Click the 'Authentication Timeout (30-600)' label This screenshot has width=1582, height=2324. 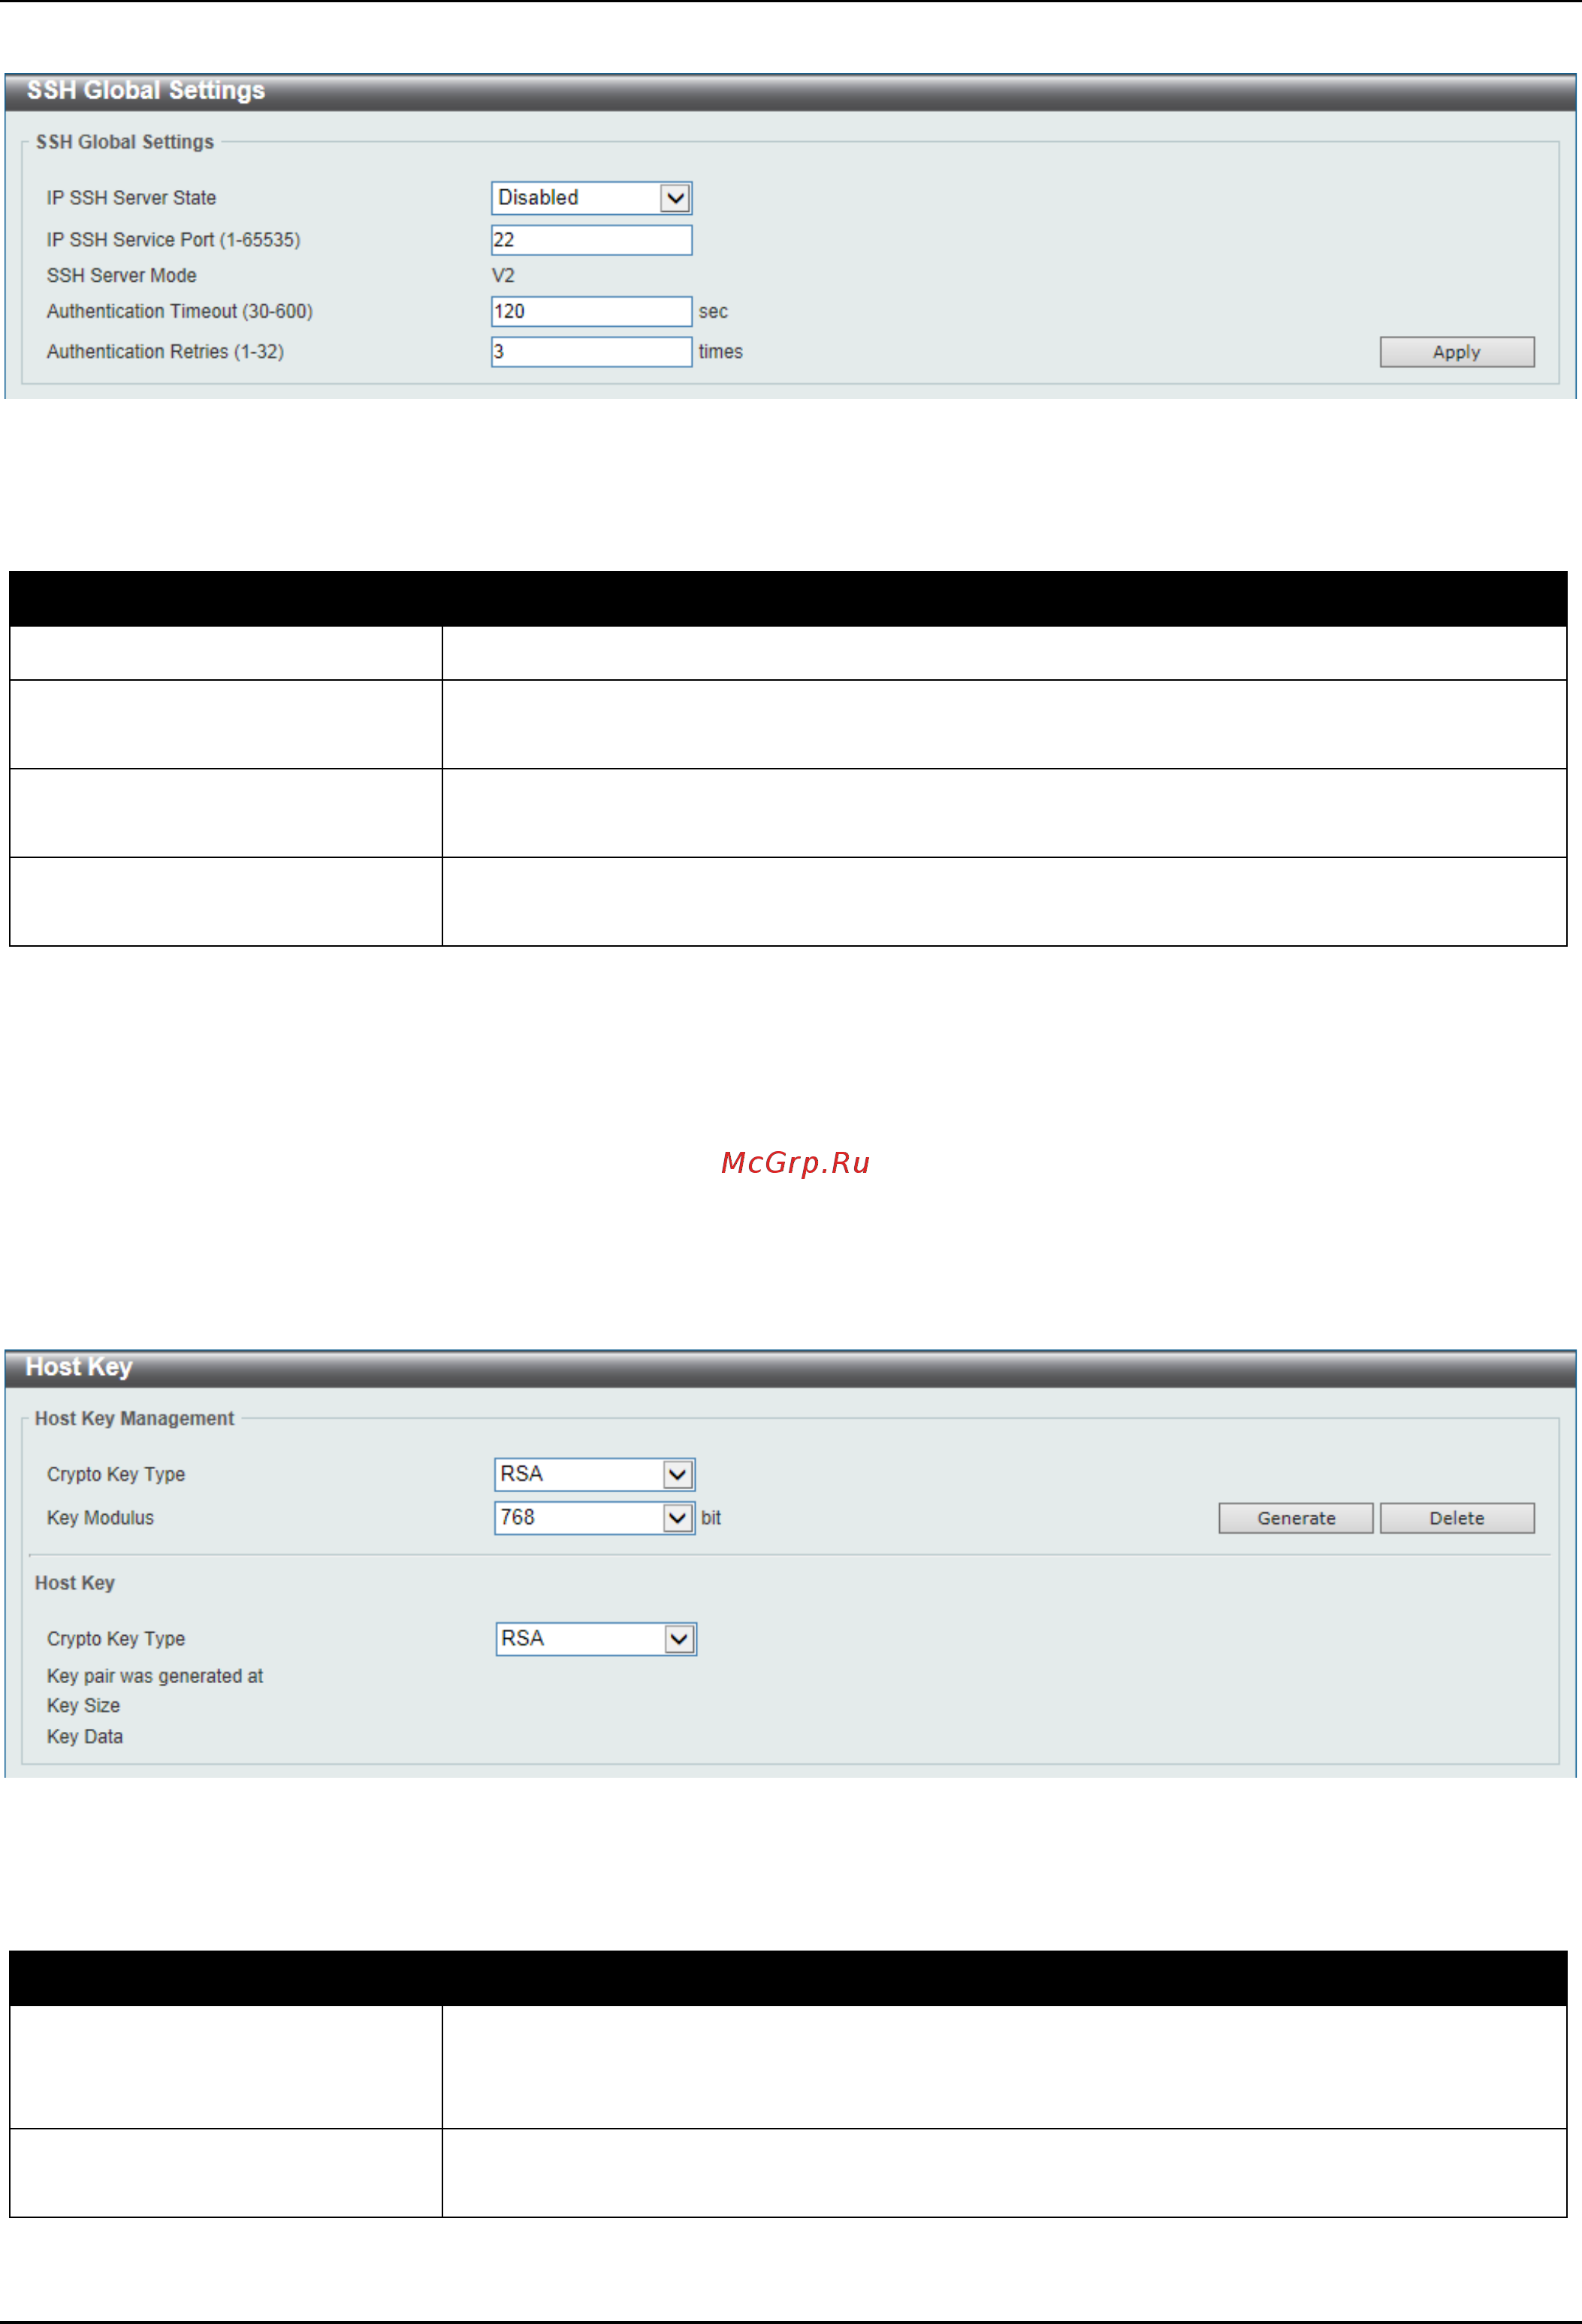[179, 311]
